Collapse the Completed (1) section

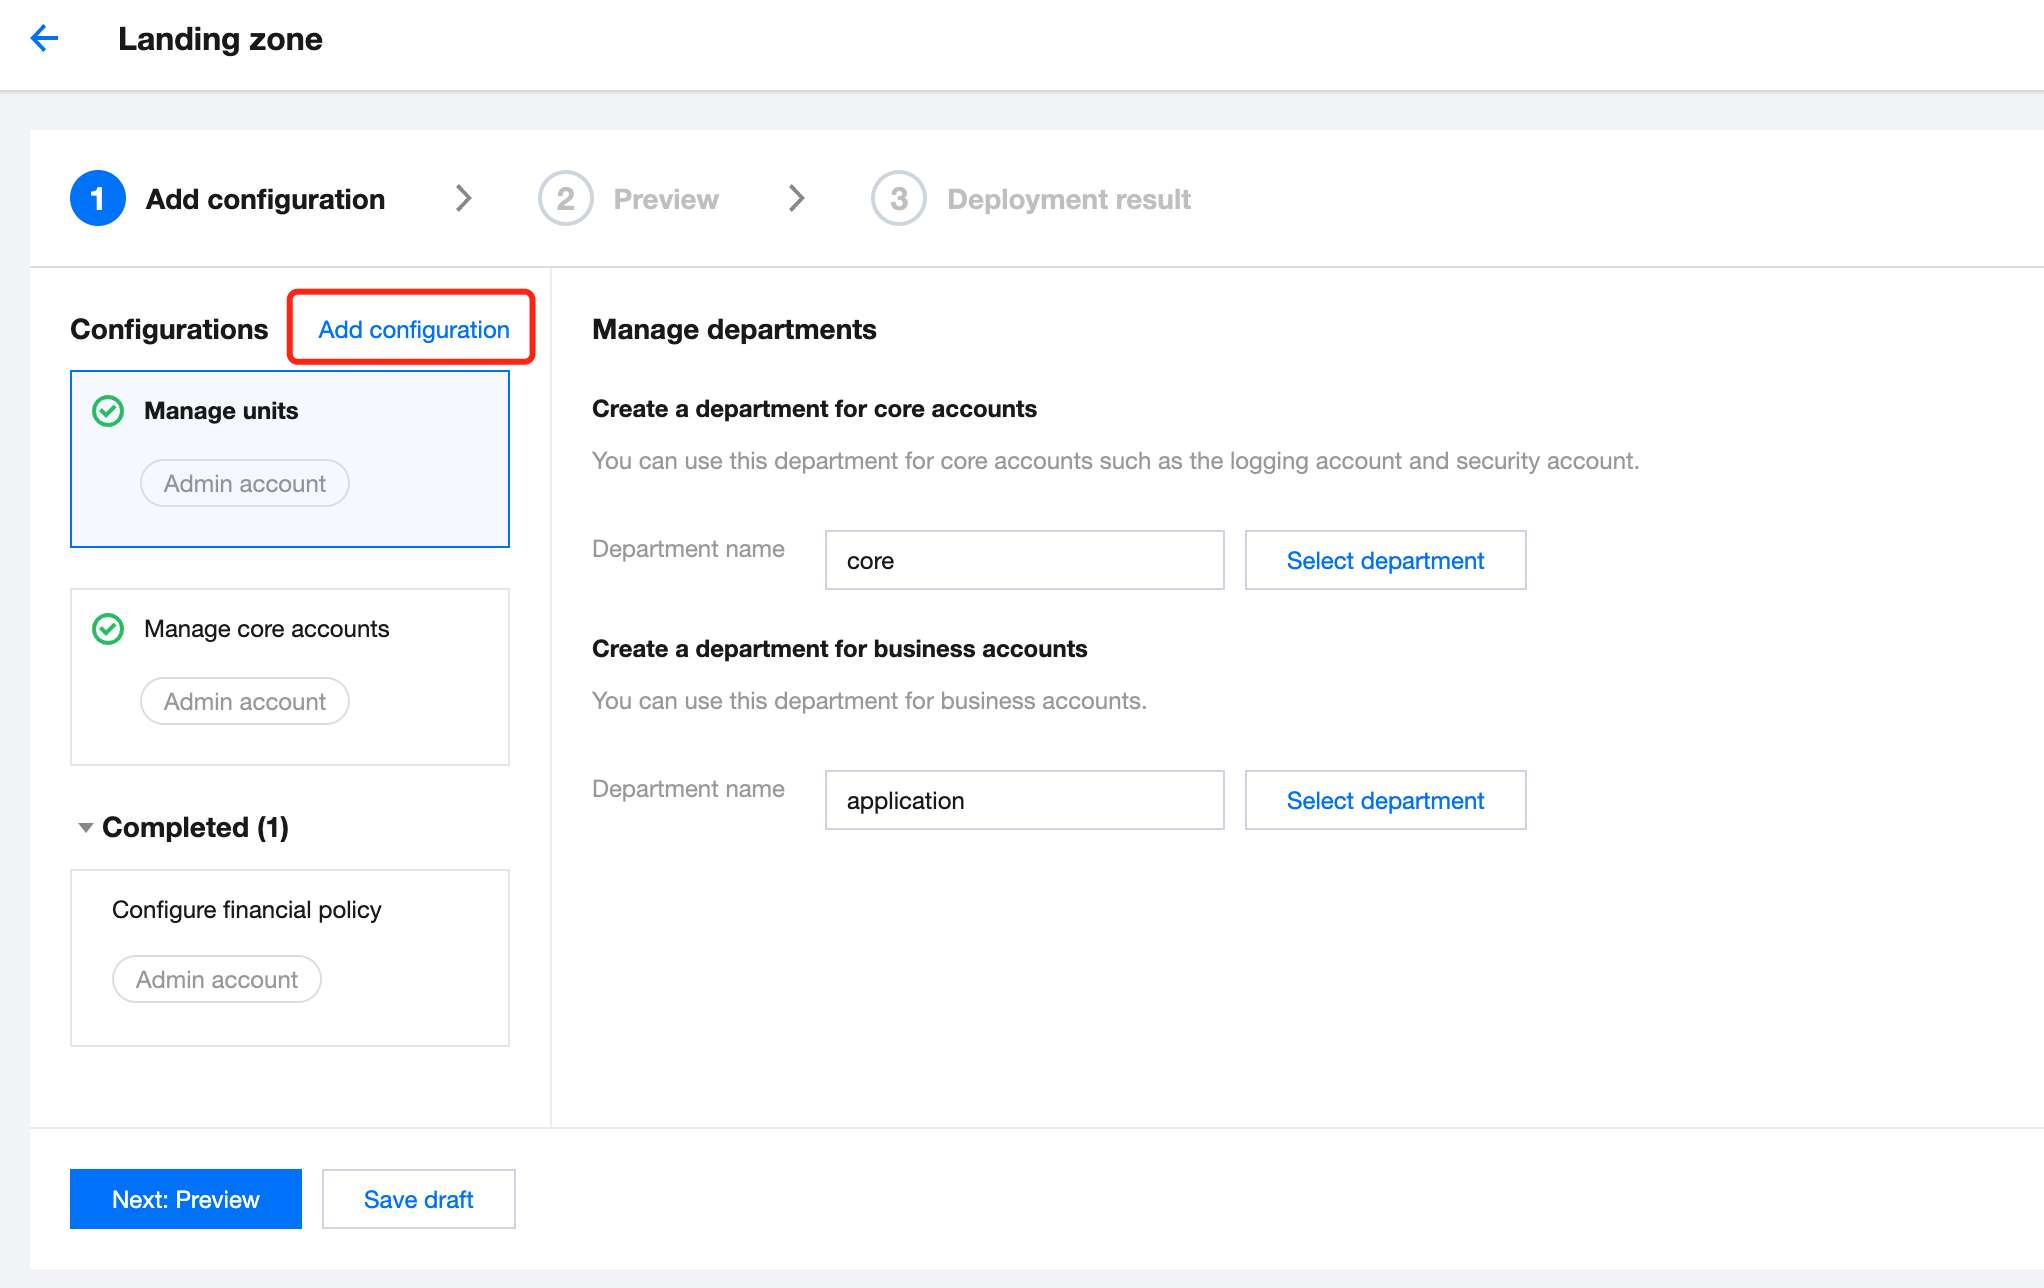(86, 828)
